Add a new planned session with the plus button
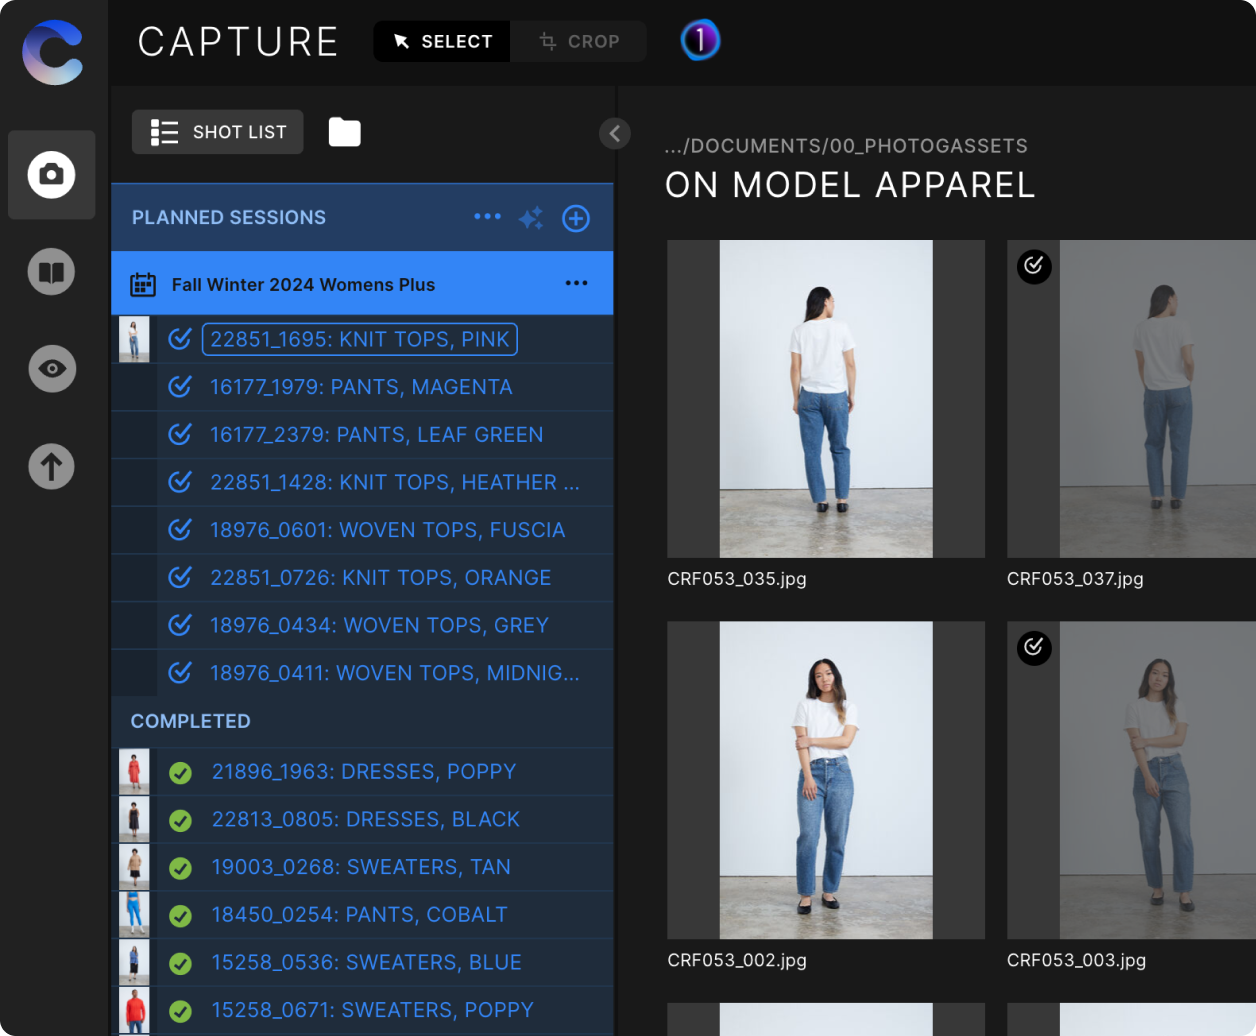1256x1036 pixels. click(575, 217)
